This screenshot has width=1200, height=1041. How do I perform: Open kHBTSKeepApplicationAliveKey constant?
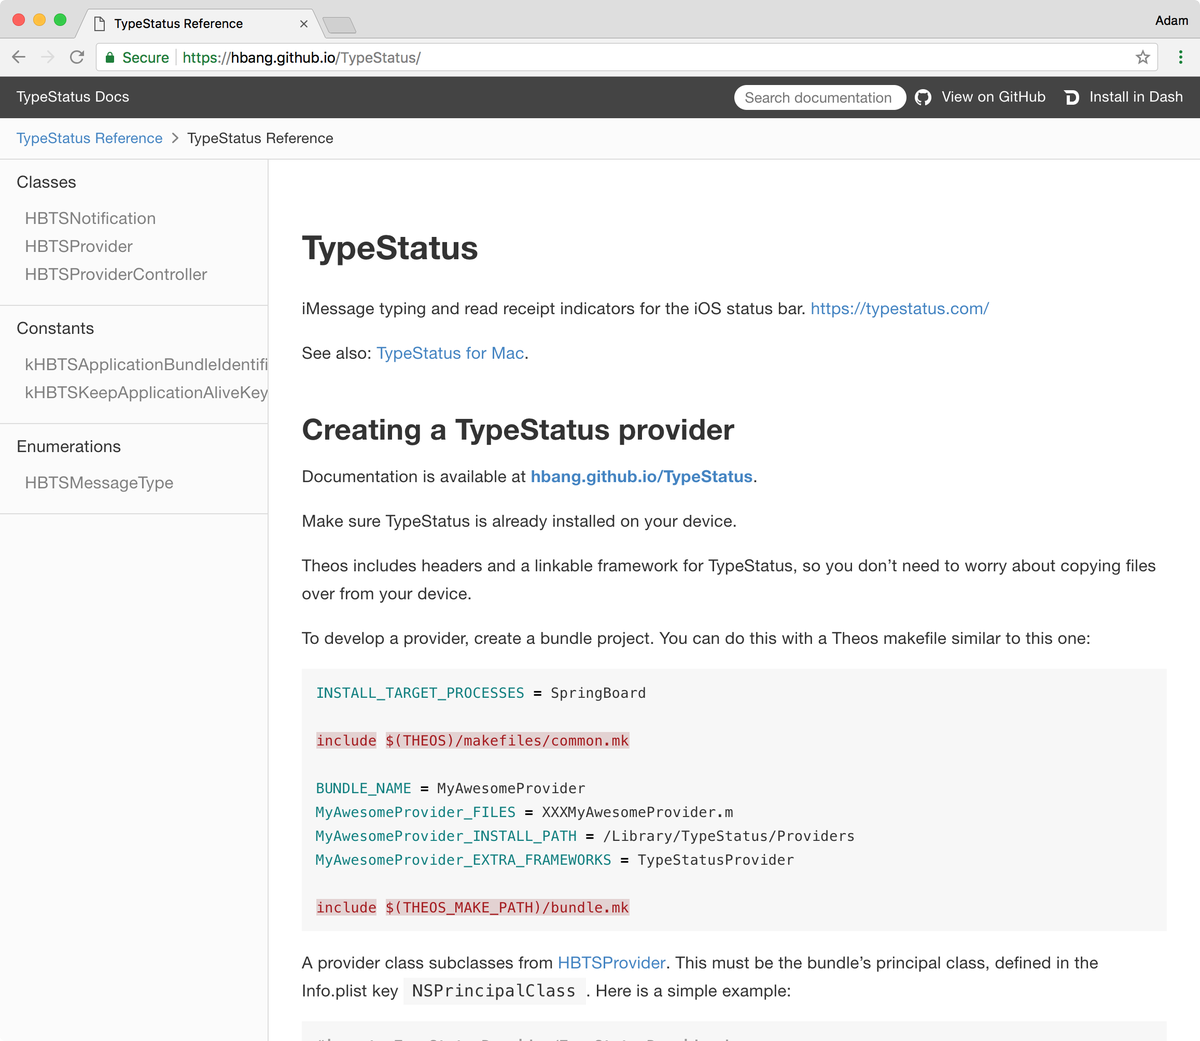146,392
